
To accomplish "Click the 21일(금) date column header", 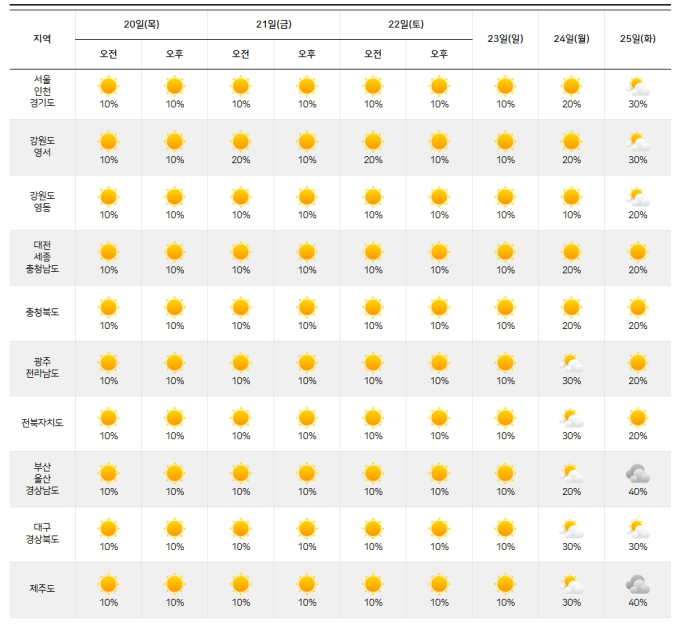I will tap(274, 24).
